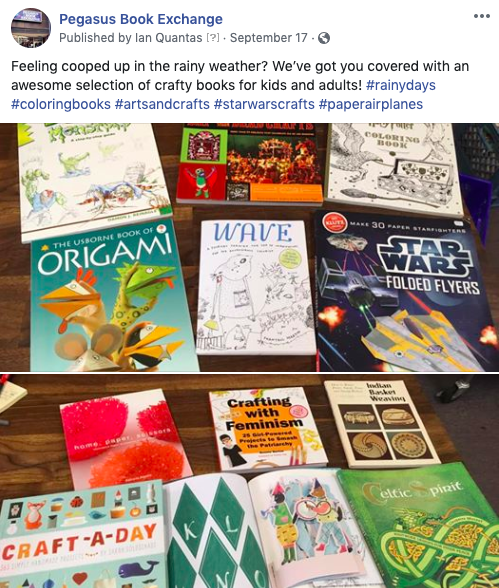Follow the #rainydays hashtag
Image resolution: width=499 pixels, height=588 pixels.
point(400,85)
